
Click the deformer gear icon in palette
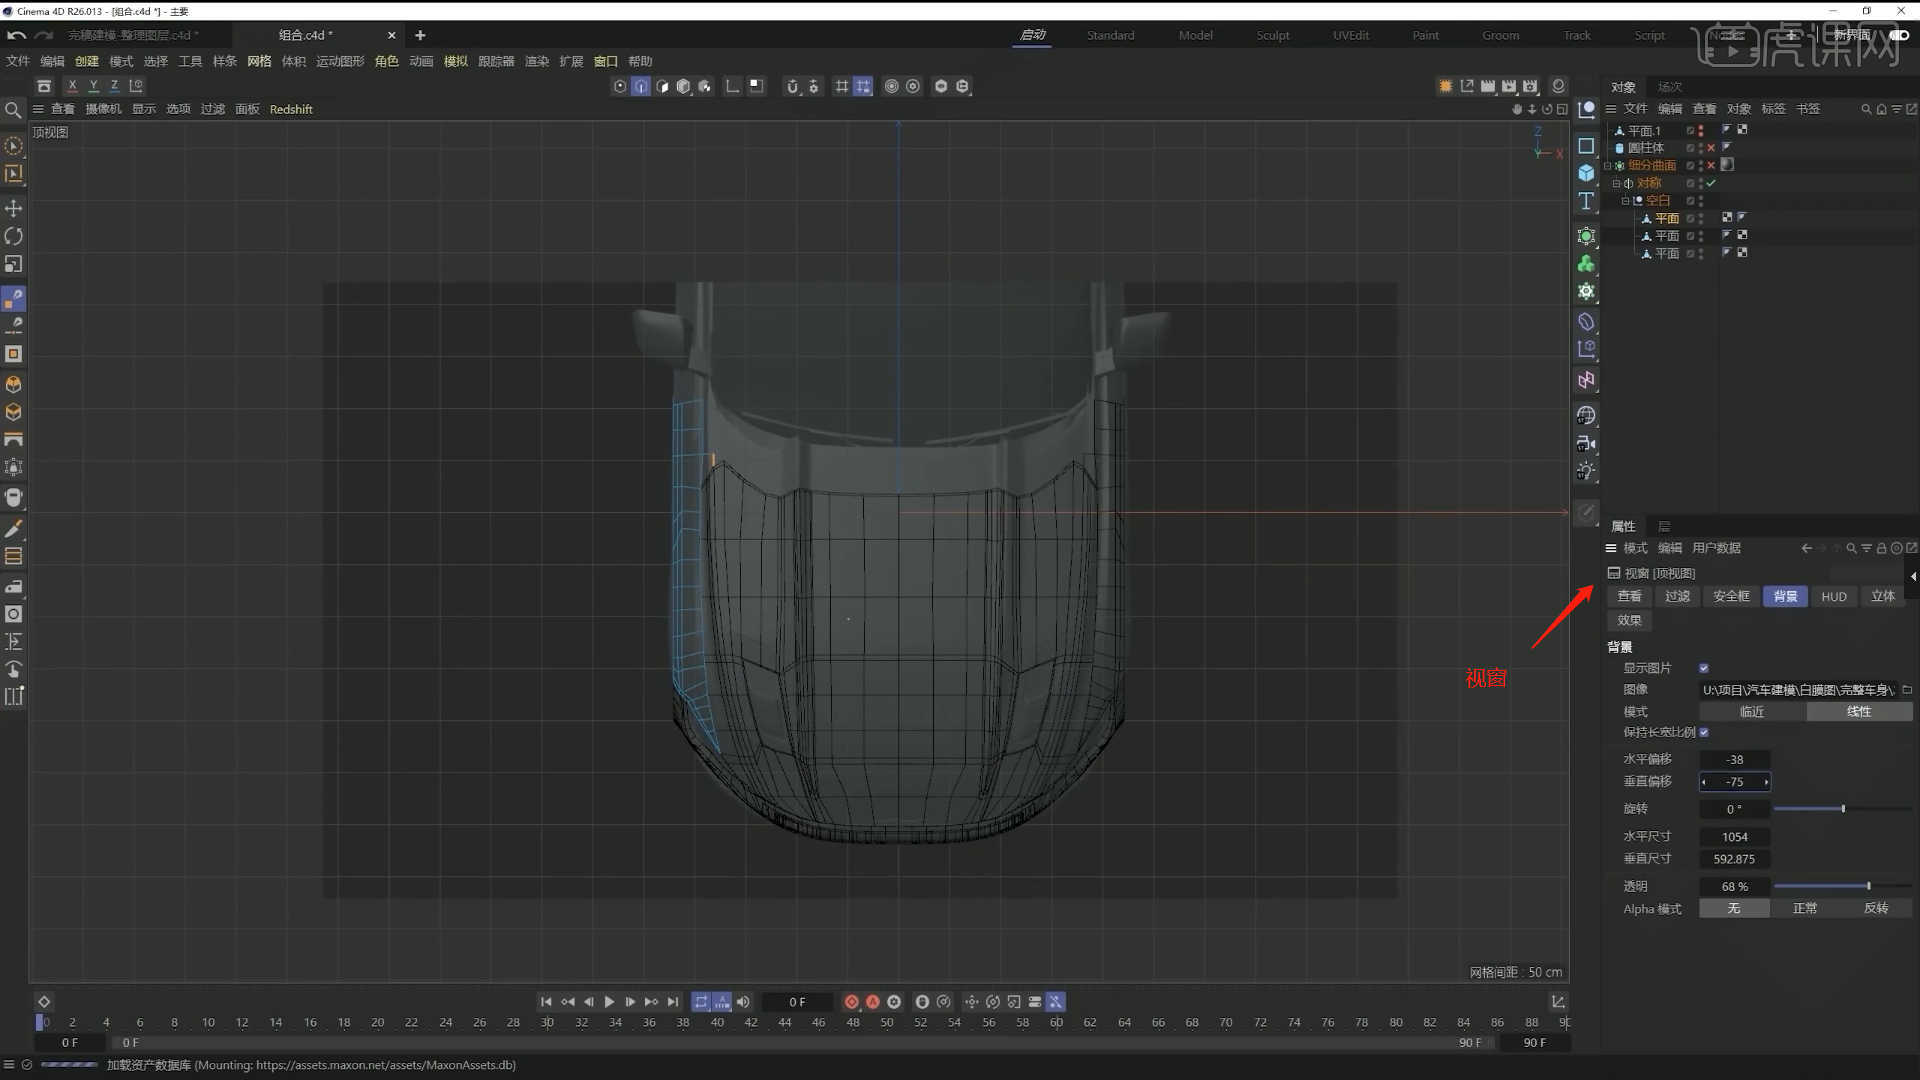(x=1586, y=292)
